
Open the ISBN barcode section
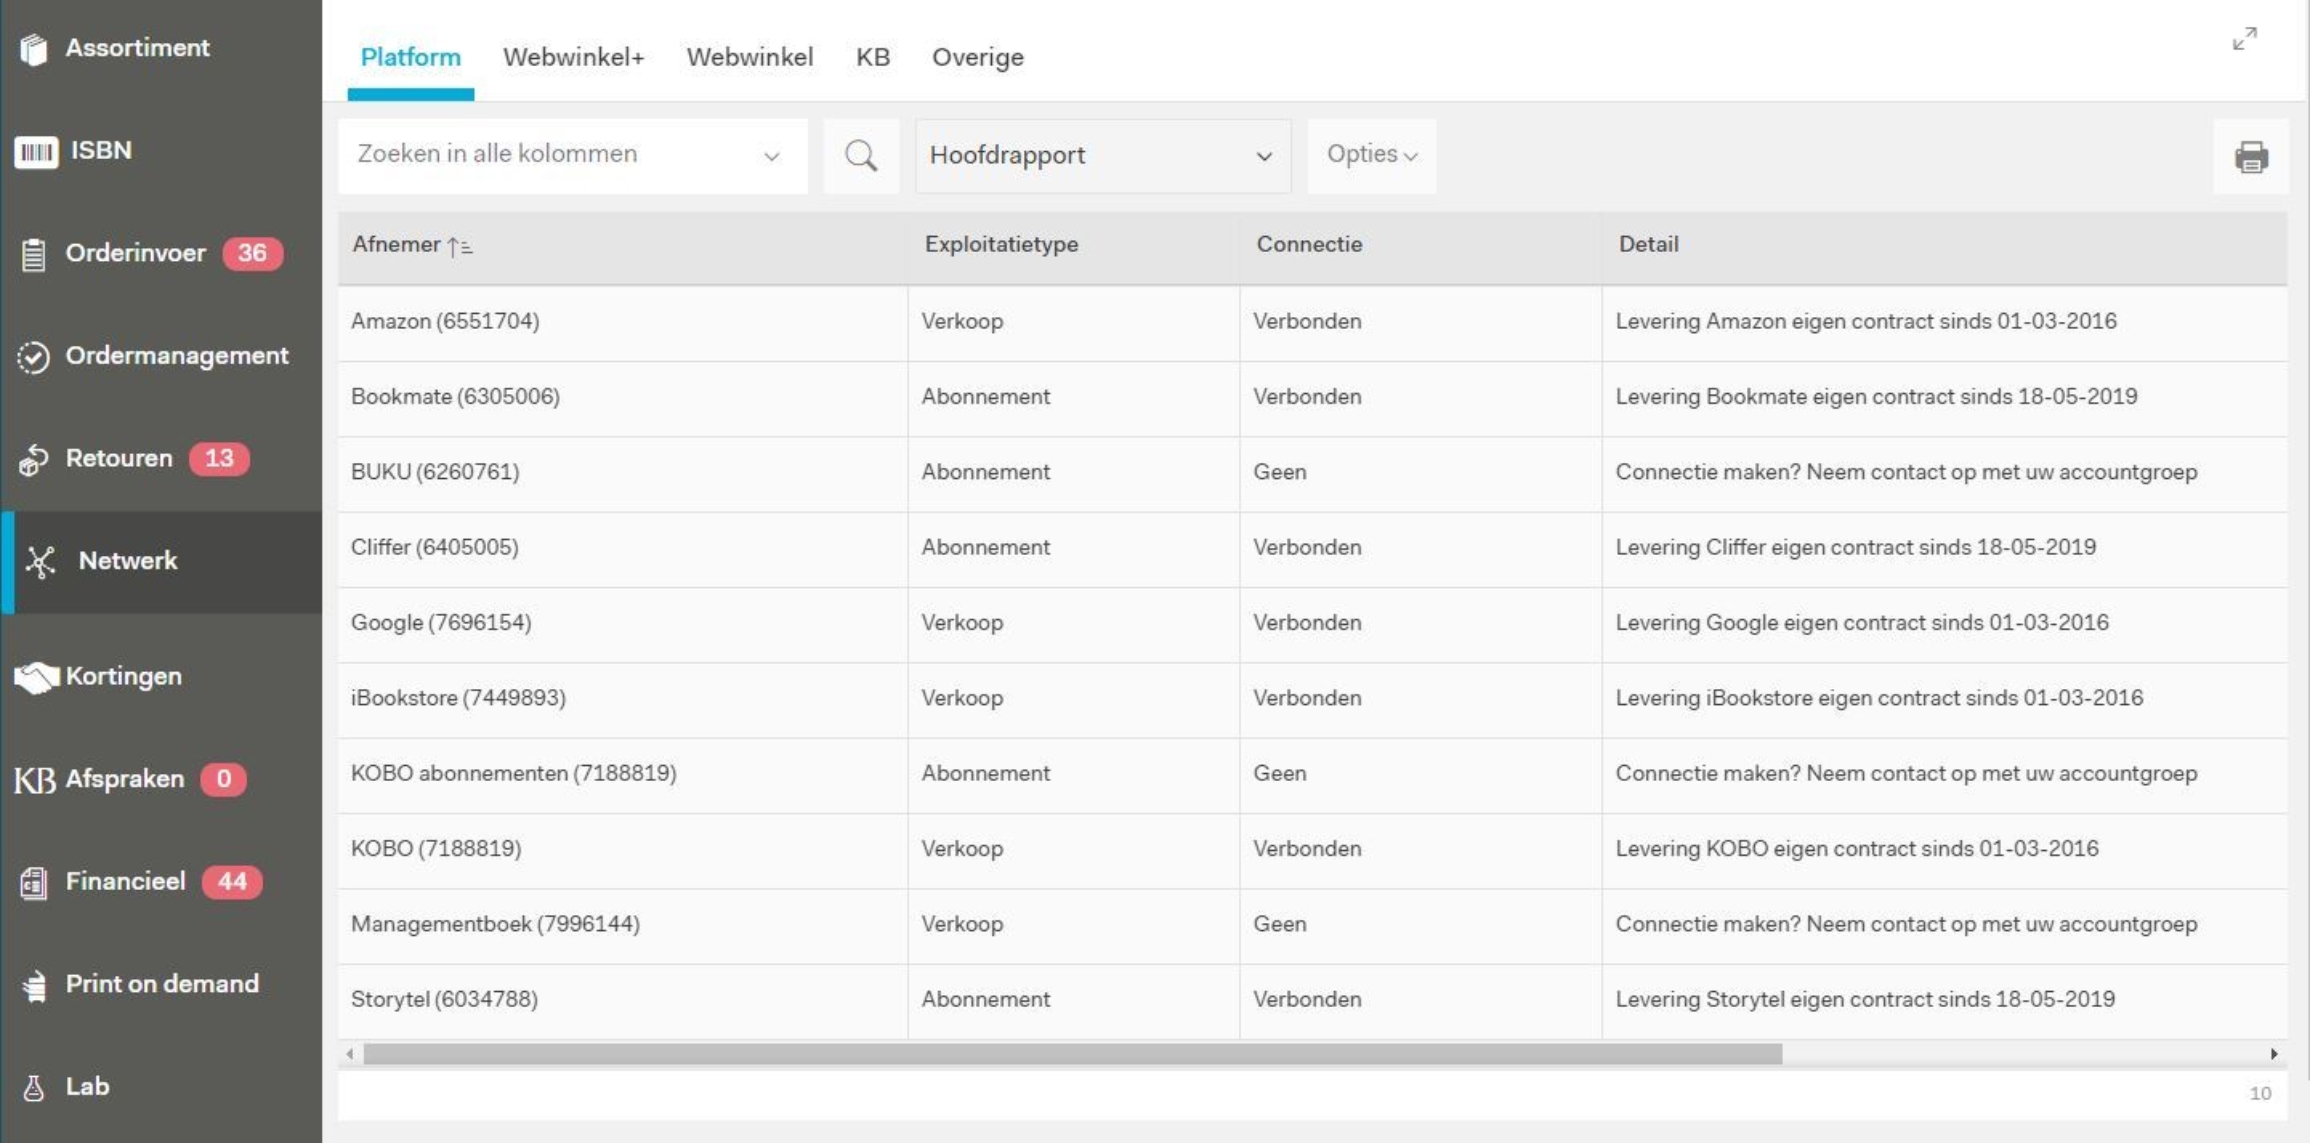100,150
